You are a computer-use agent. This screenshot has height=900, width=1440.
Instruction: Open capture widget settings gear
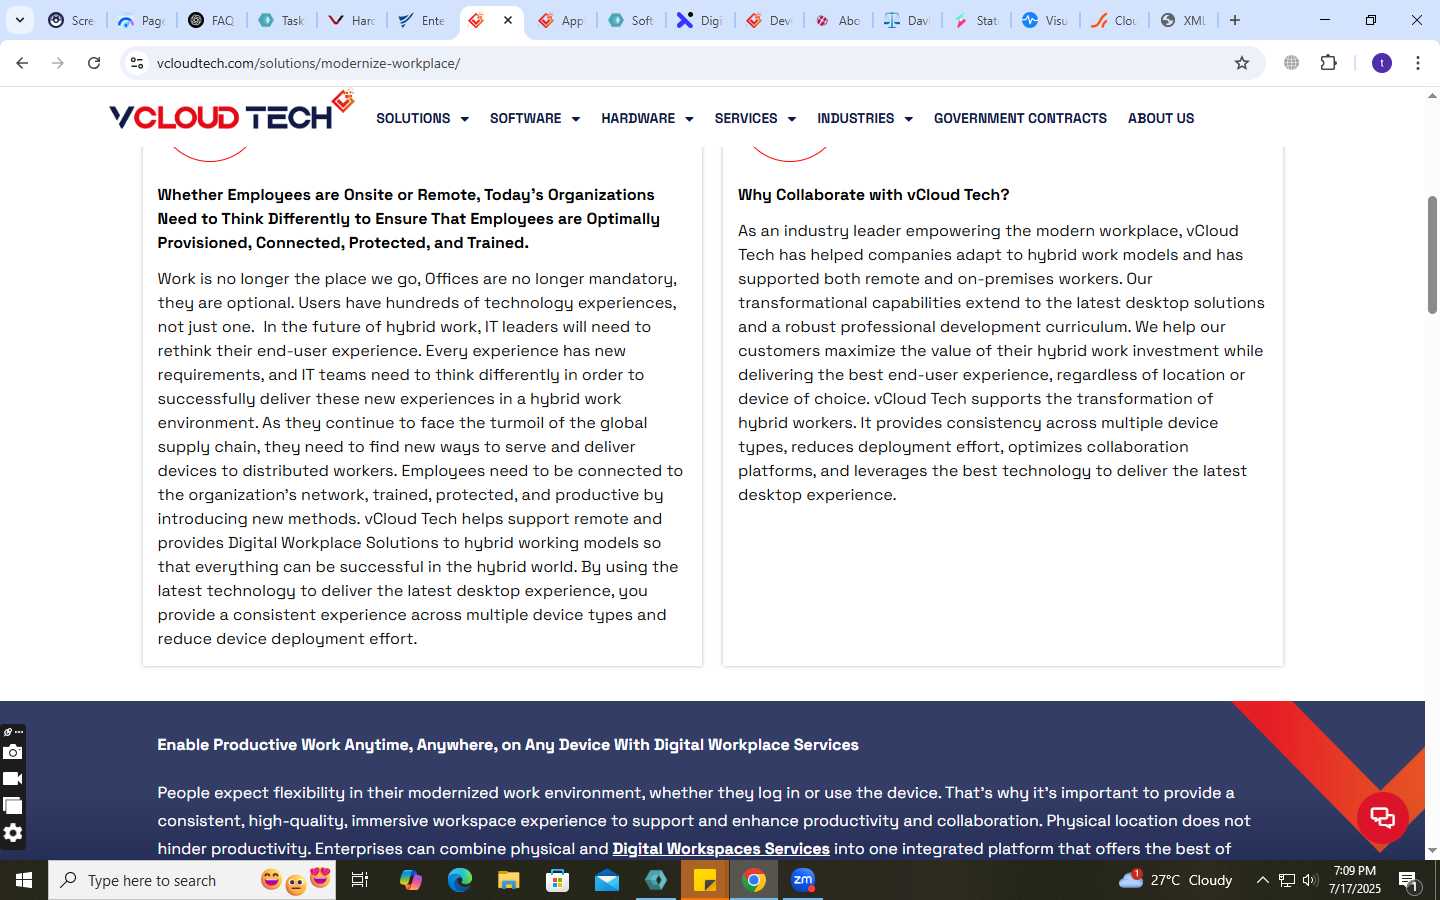[x=12, y=833]
